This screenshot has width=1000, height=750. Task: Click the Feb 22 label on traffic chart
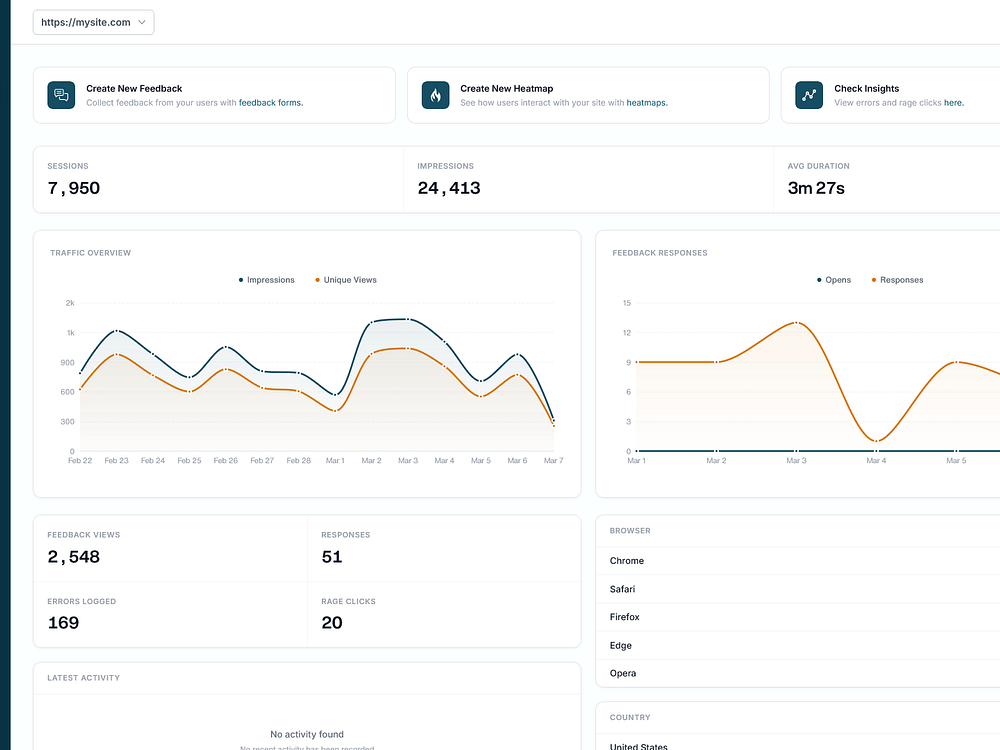(80, 460)
